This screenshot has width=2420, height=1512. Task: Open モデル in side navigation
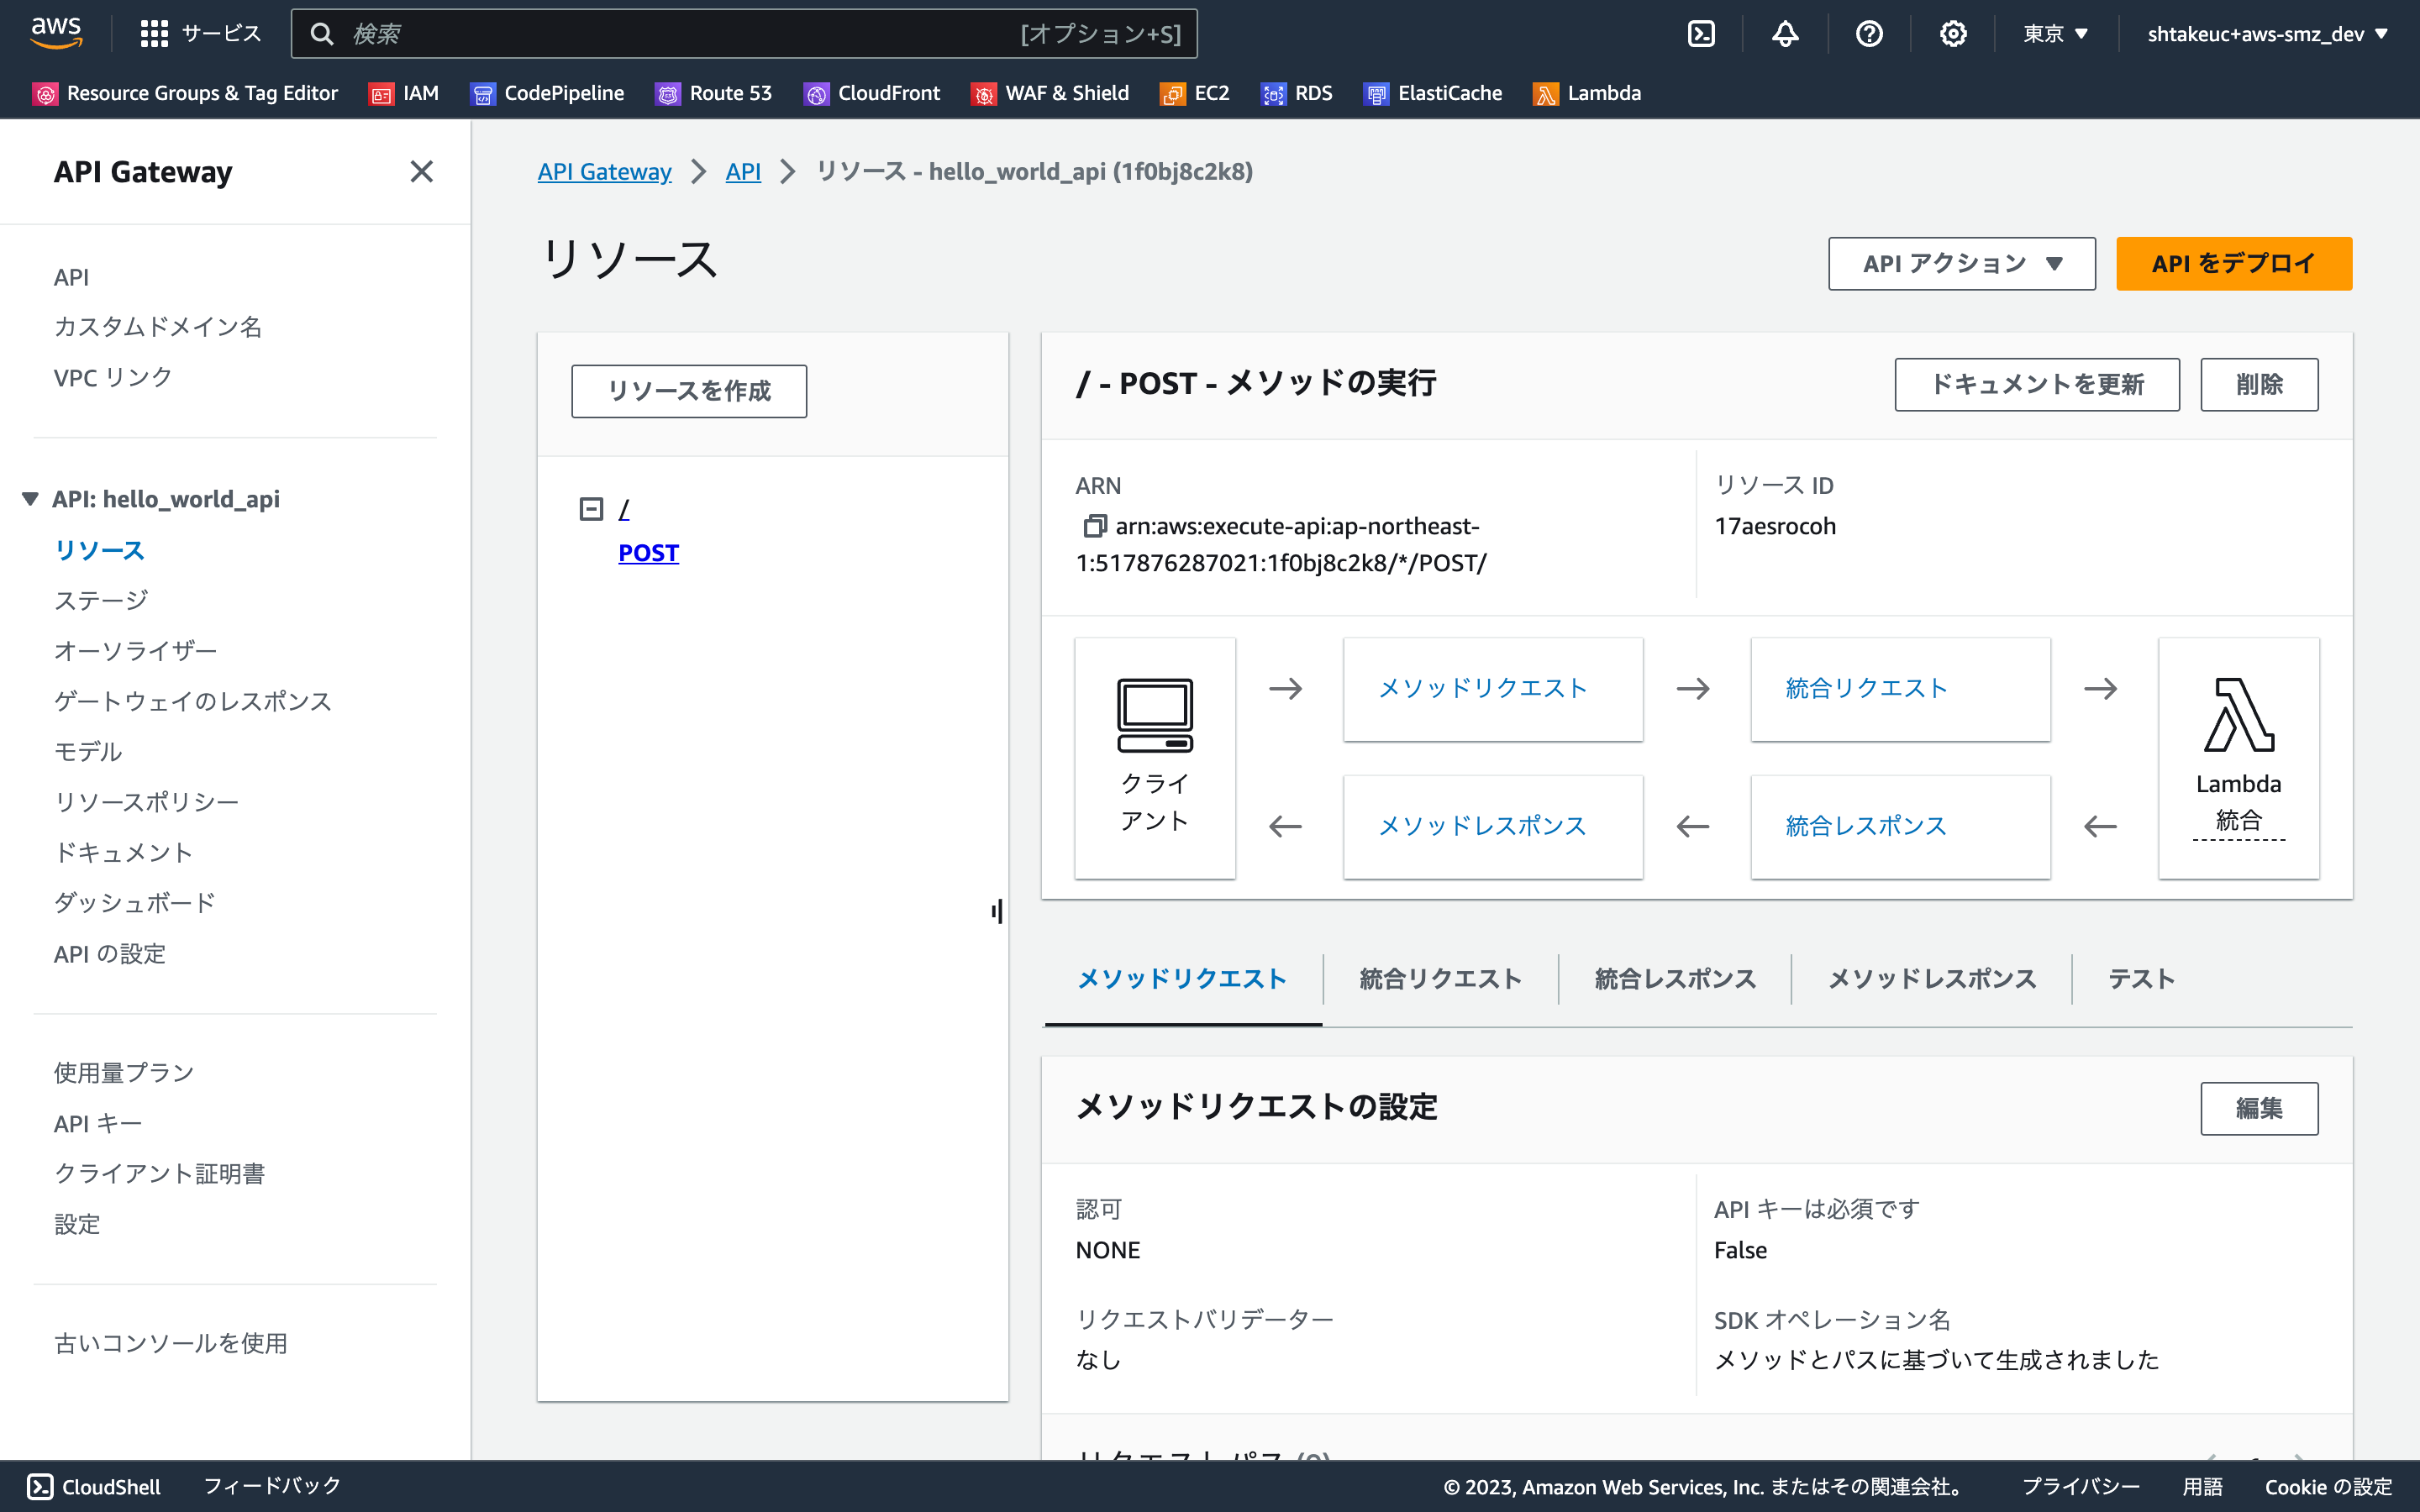pyautogui.click(x=88, y=752)
